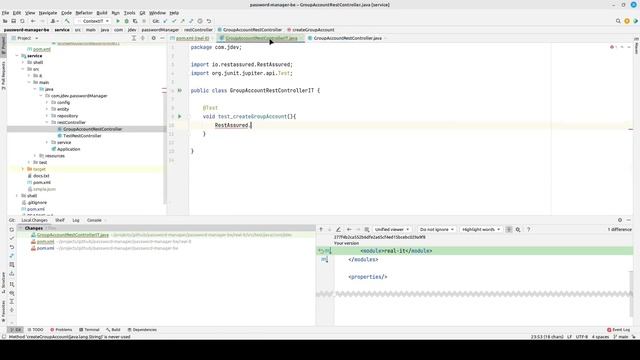
Task: Expand the target folder
Action: click(x=23, y=169)
